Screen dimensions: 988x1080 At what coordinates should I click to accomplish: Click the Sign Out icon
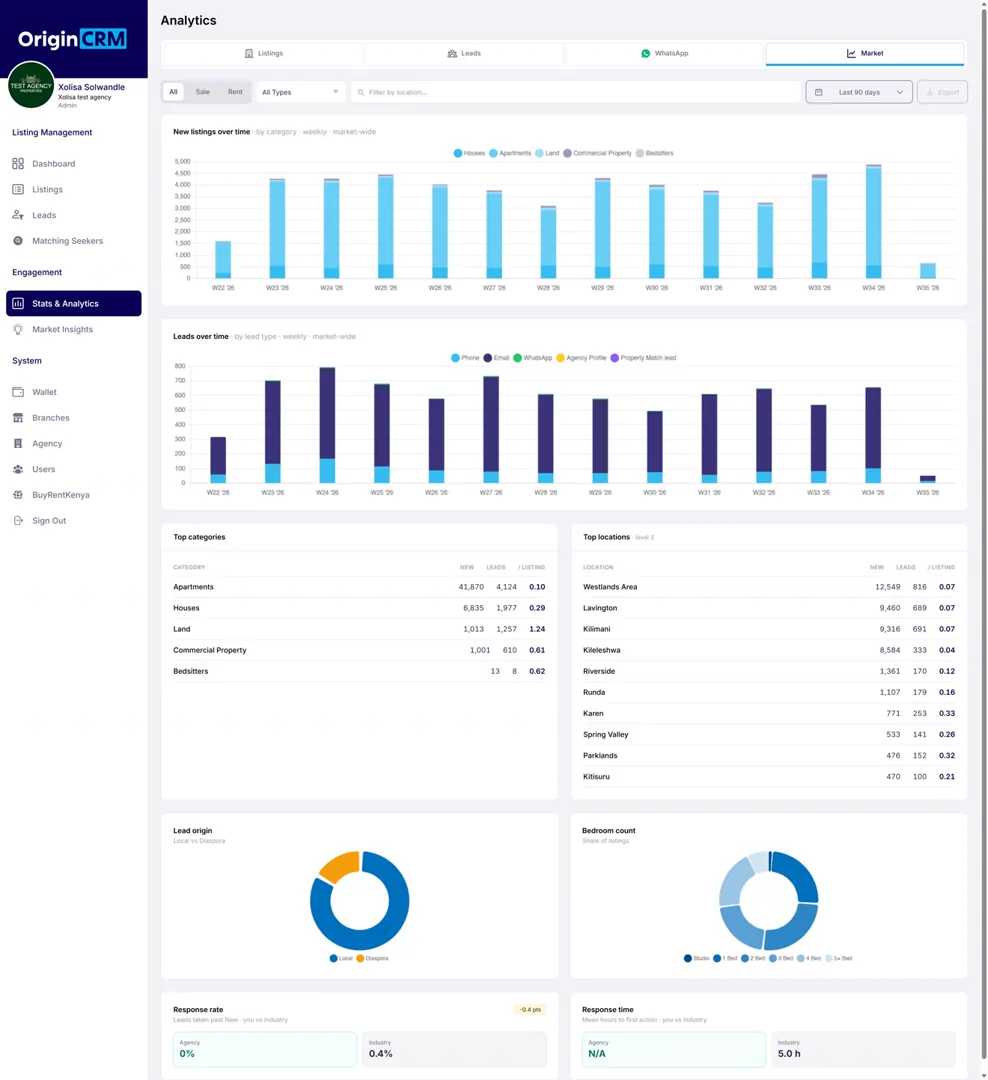[18, 521]
